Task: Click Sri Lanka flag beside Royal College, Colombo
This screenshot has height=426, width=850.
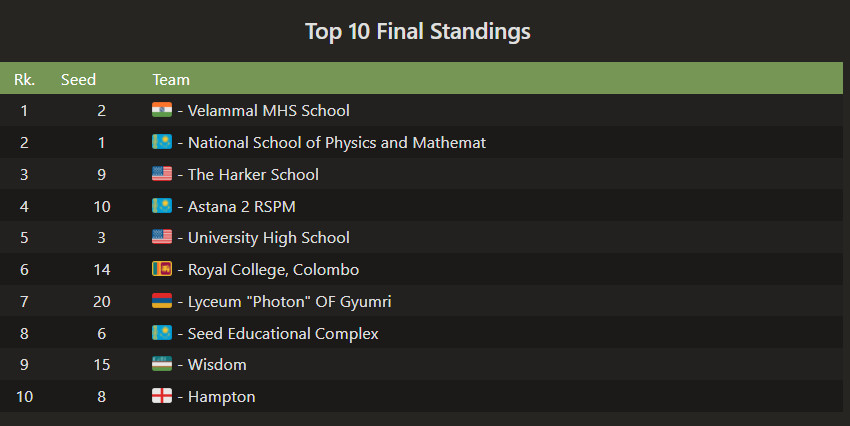Action: click(x=162, y=269)
